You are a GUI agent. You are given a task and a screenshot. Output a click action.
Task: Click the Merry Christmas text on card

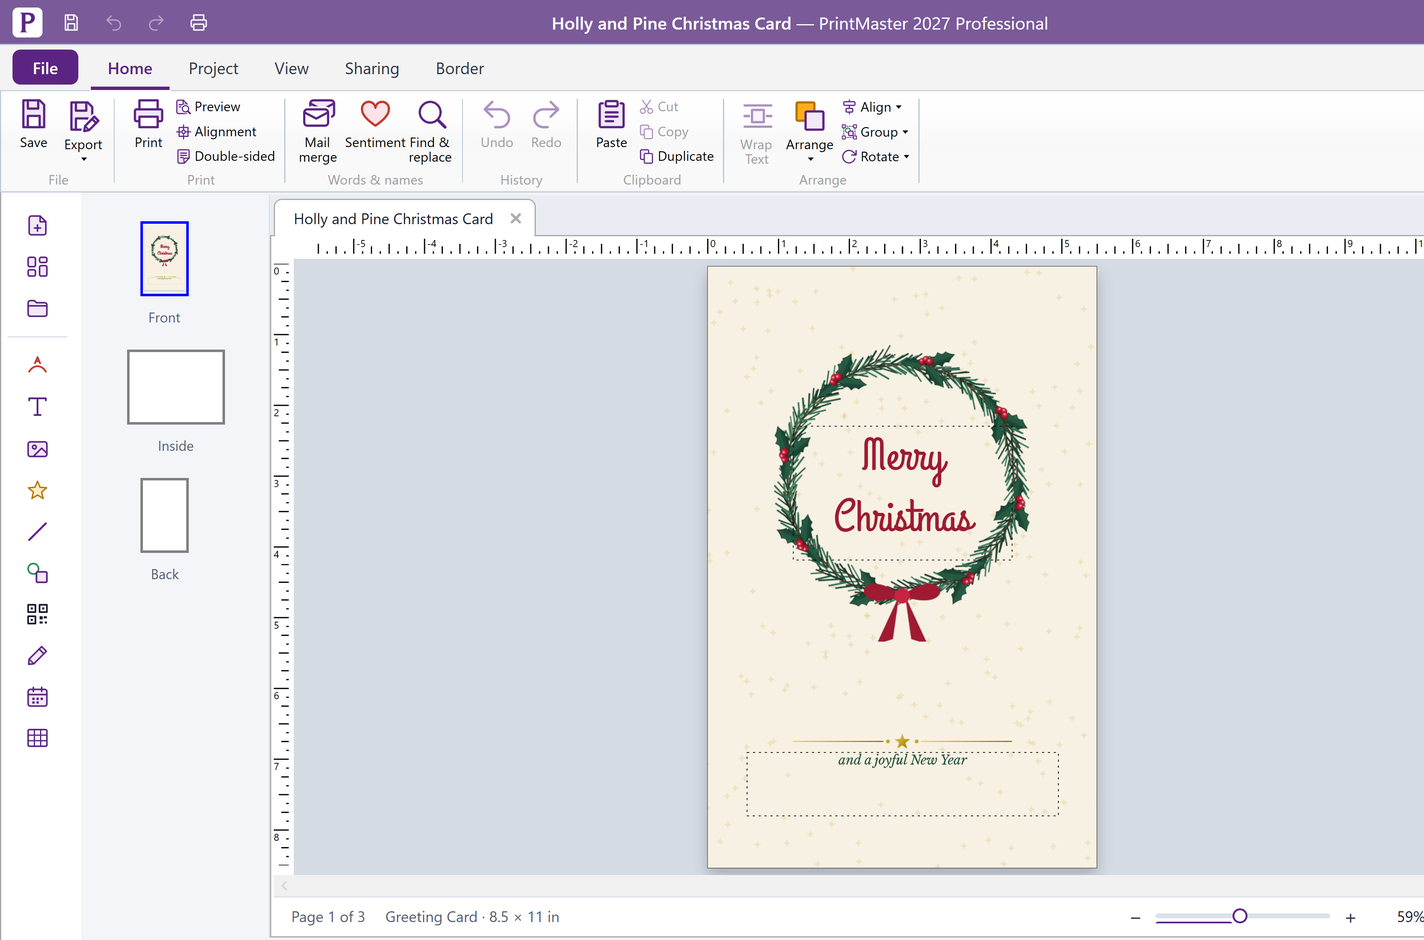pos(904,487)
